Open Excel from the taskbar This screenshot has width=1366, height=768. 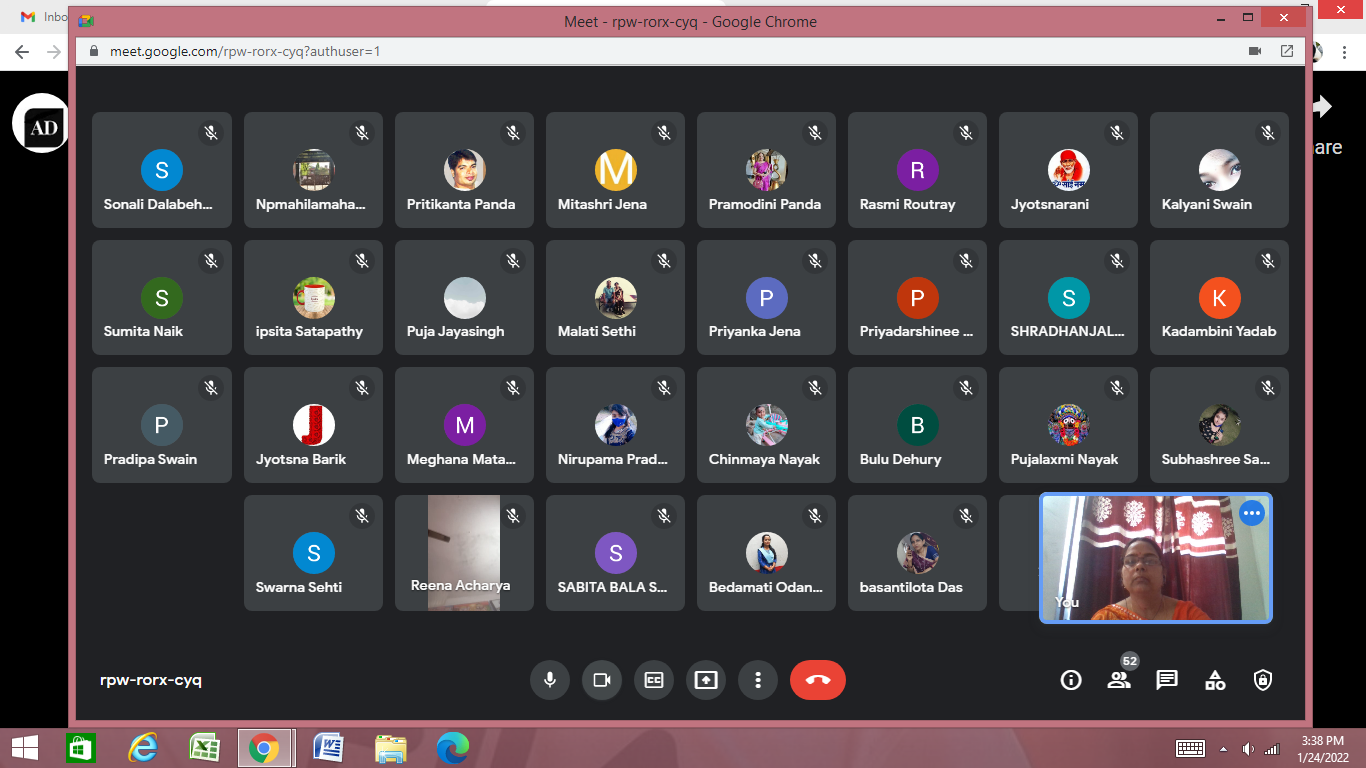204,747
